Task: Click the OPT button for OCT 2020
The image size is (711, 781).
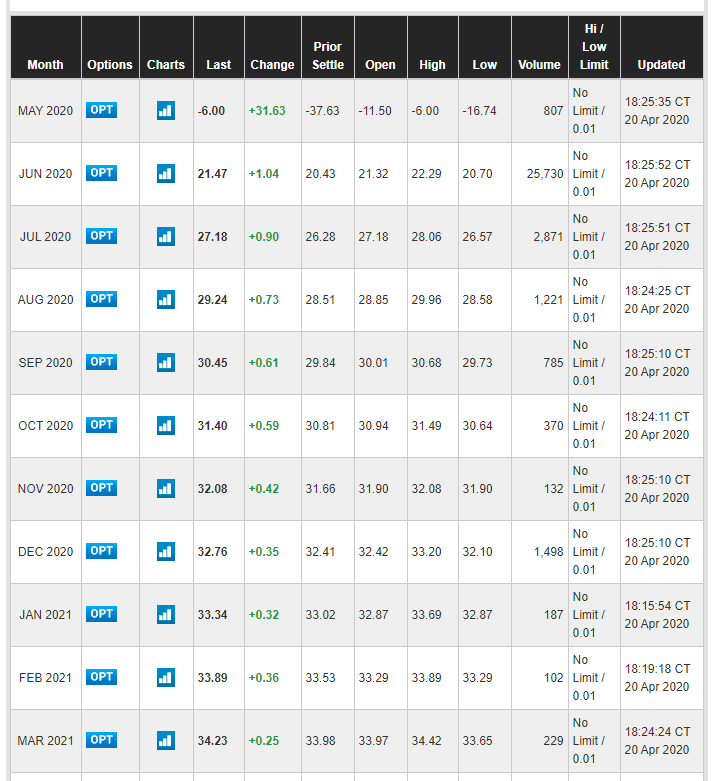Action: [x=102, y=425]
